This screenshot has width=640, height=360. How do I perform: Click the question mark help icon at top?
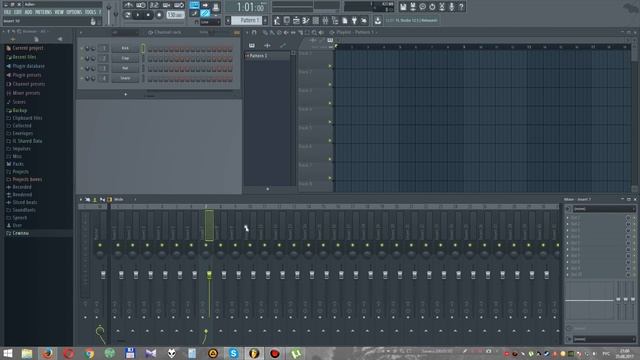click(461, 7)
